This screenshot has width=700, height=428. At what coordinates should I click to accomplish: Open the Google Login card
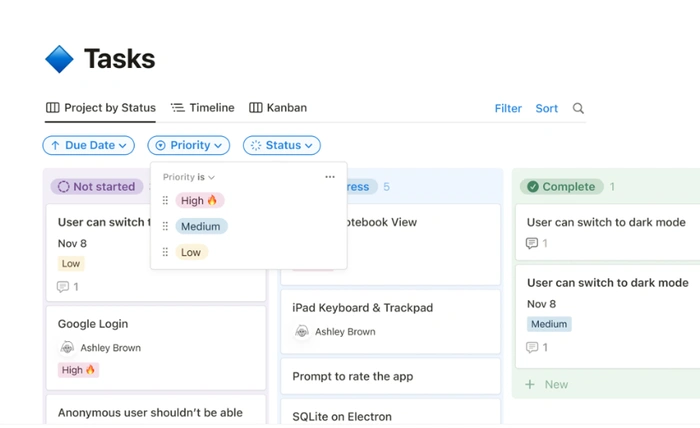click(156, 347)
